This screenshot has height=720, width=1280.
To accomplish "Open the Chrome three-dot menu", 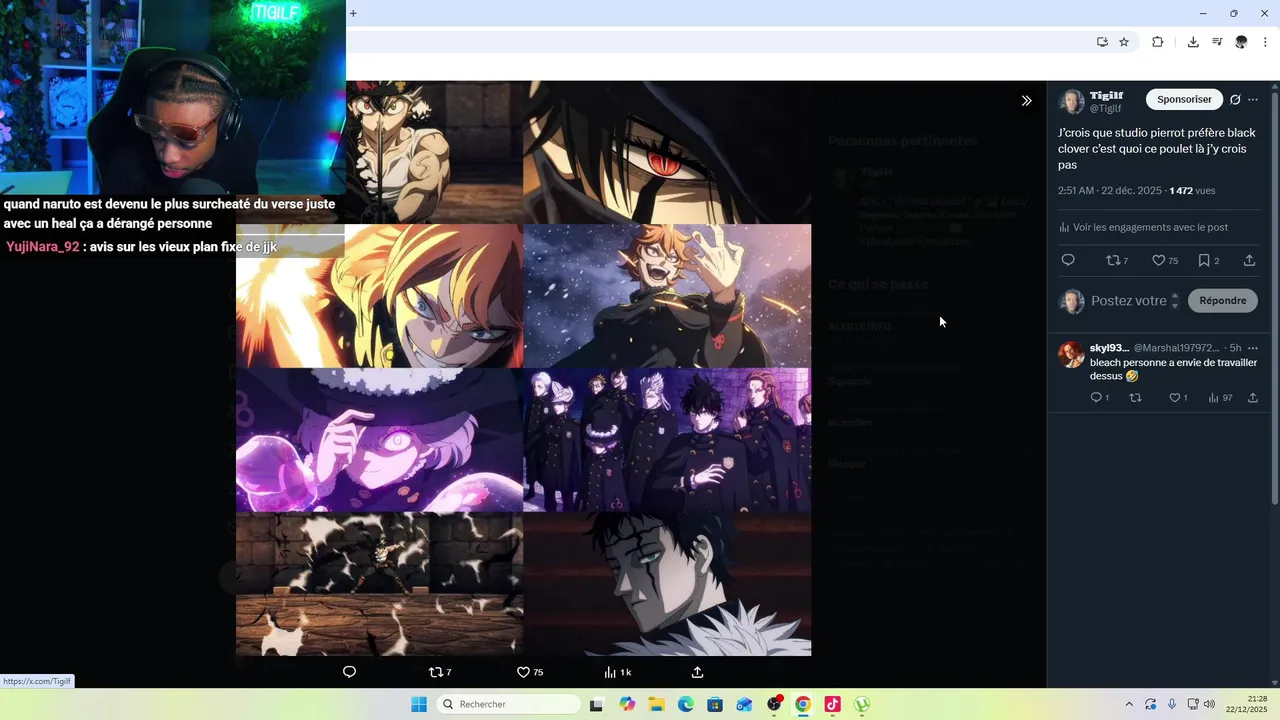I will tap(1265, 42).
